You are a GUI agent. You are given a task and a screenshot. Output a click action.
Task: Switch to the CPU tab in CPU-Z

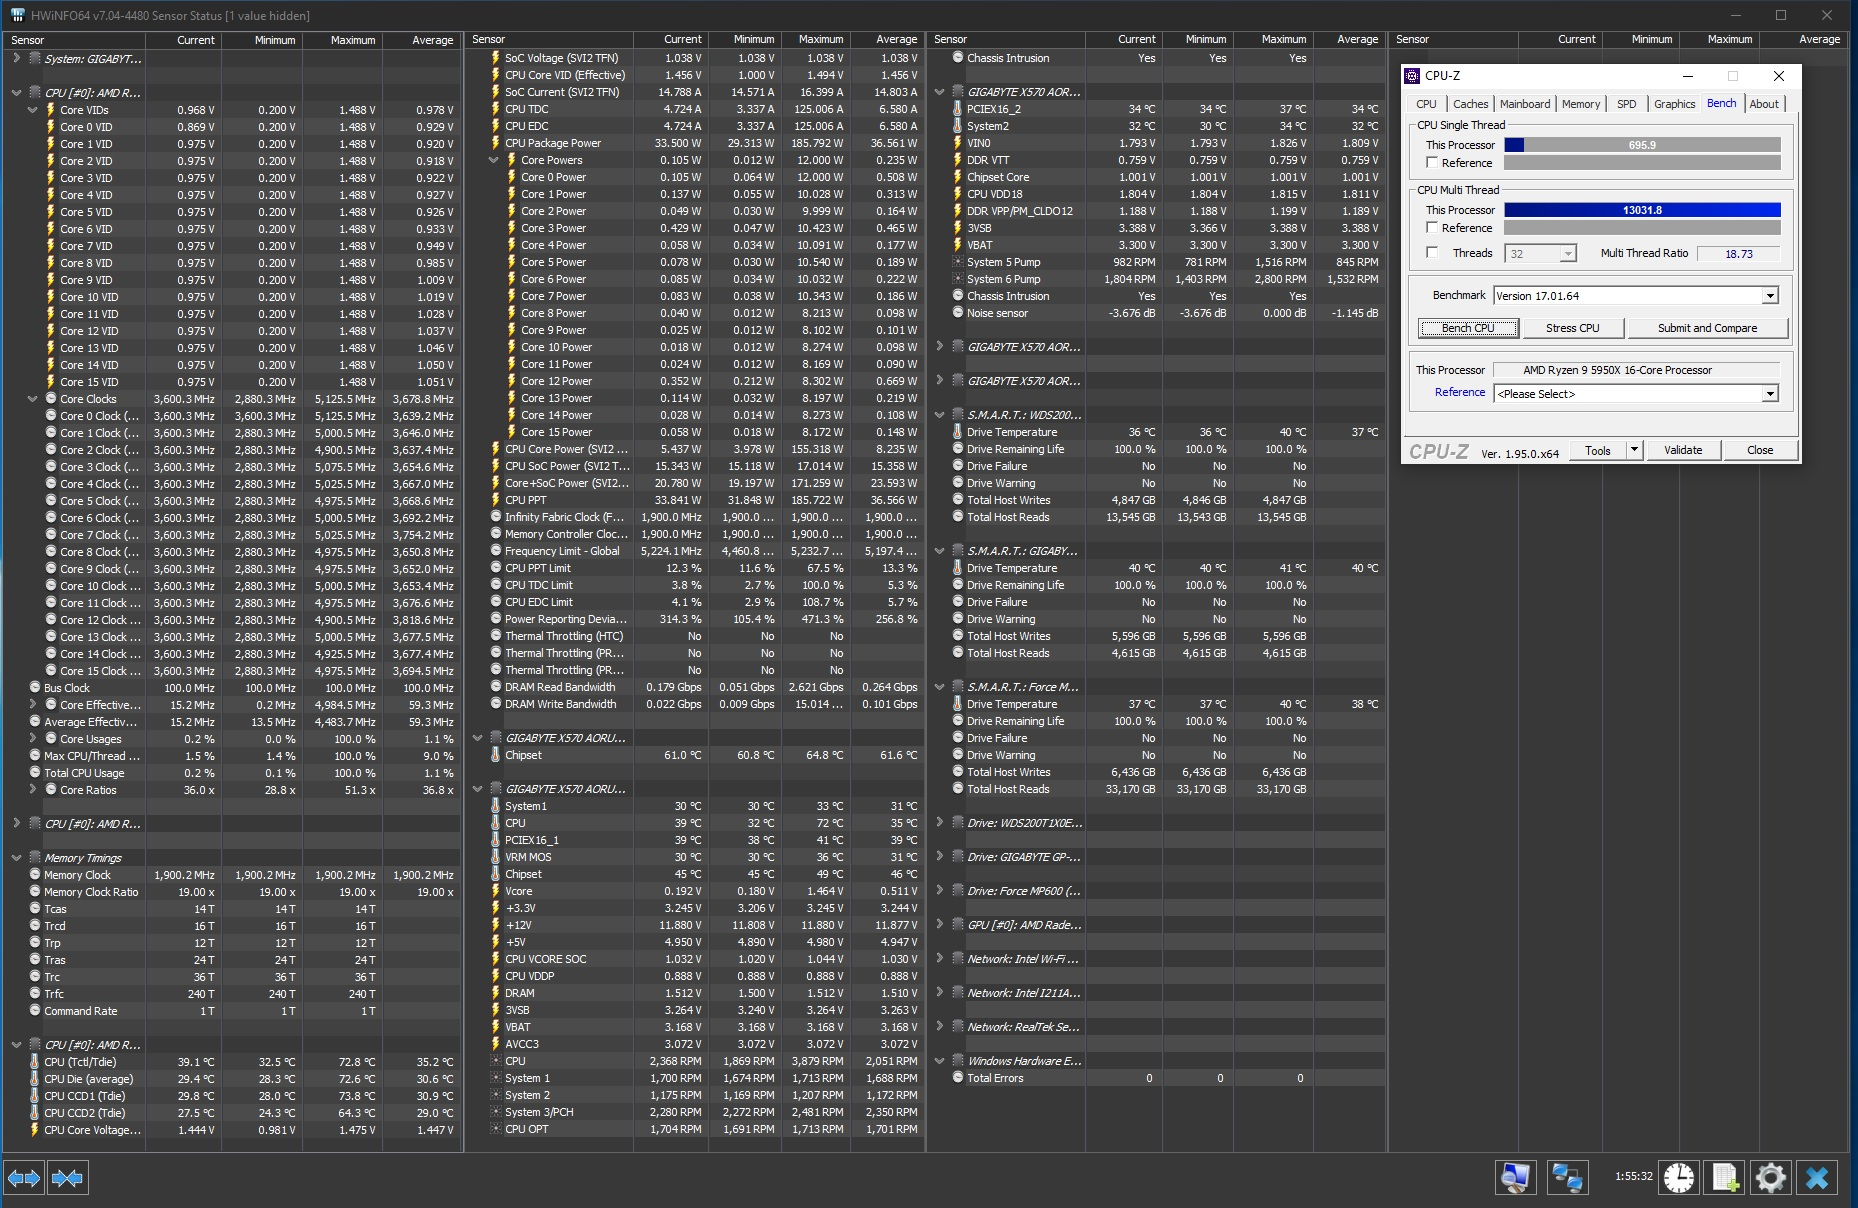point(1426,104)
